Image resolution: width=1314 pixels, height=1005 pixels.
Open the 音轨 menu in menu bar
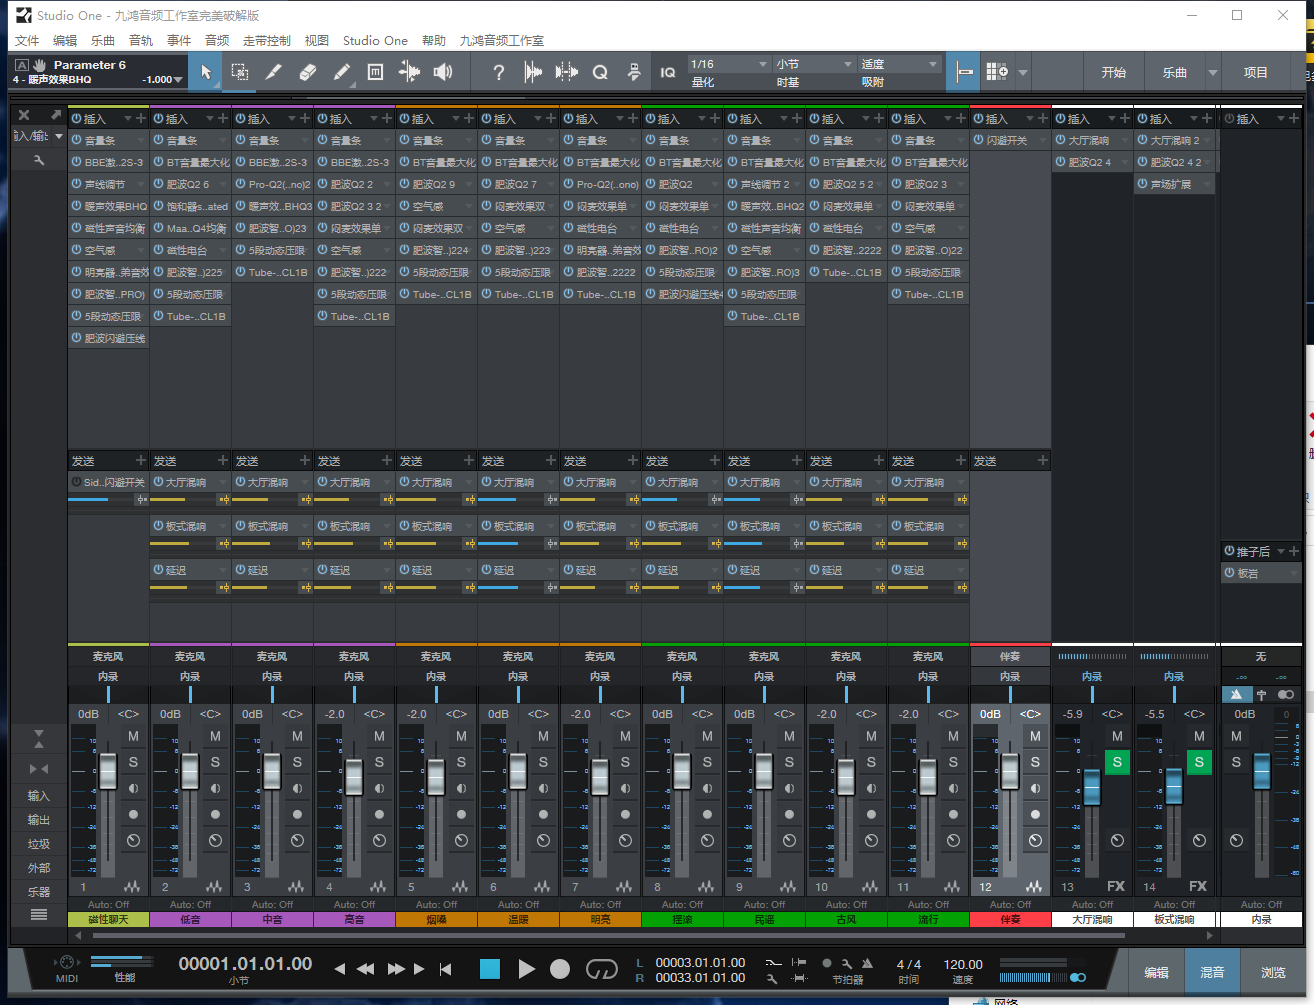point(141,41)
